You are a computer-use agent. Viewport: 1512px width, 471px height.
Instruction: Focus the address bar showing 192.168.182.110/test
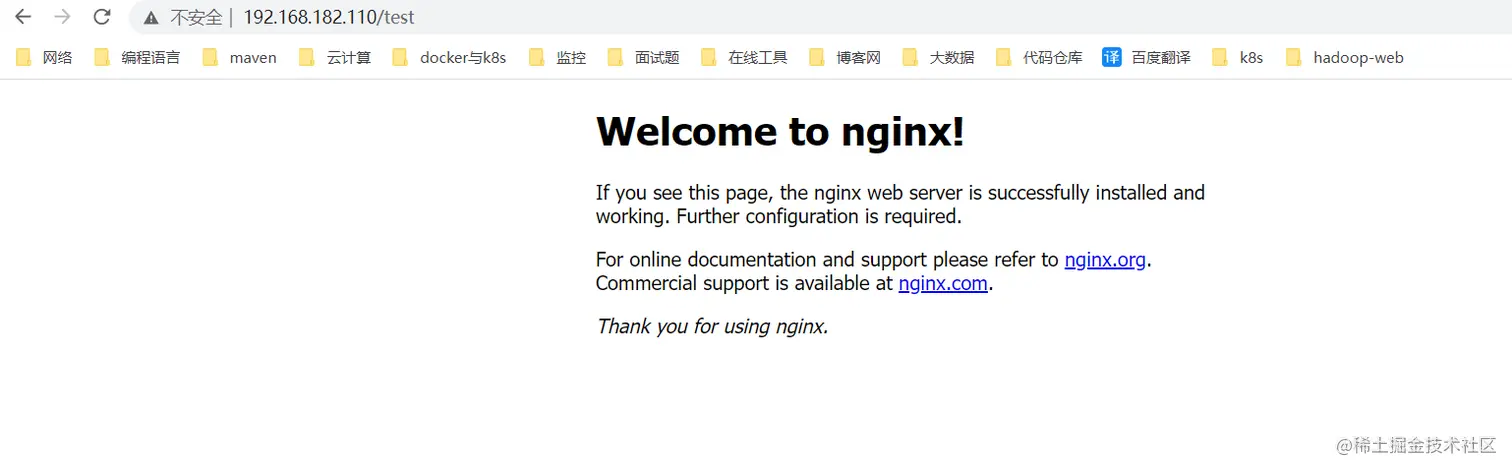click(x=820, y=17)
